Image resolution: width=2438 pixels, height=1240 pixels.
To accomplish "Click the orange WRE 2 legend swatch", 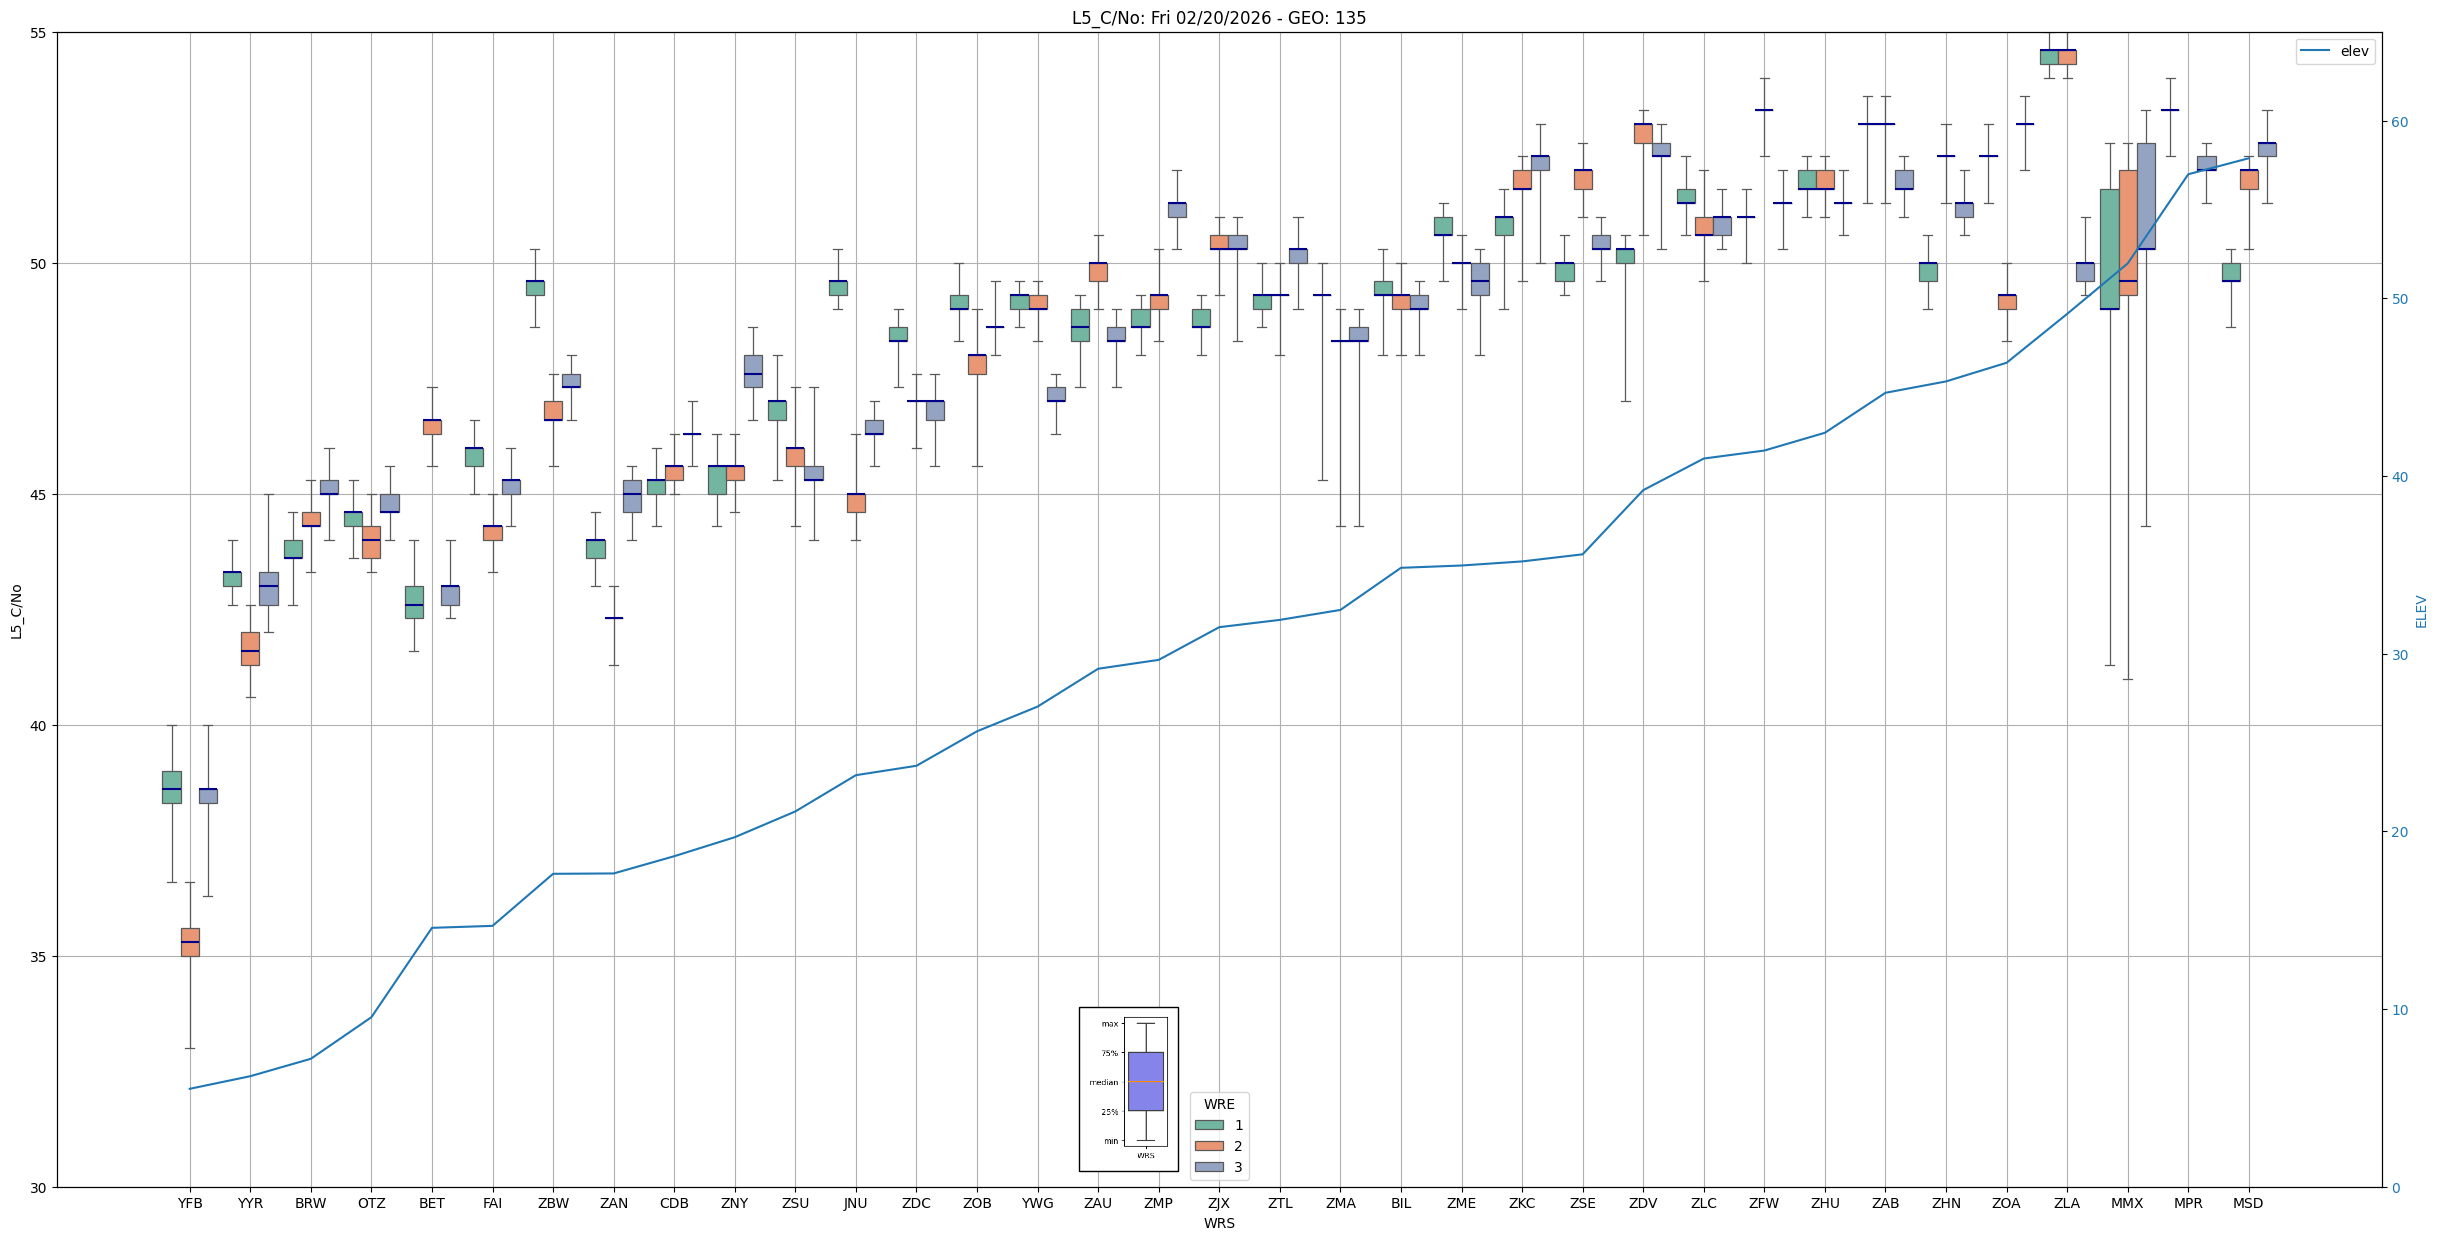I will (x=1209, y=1146).
